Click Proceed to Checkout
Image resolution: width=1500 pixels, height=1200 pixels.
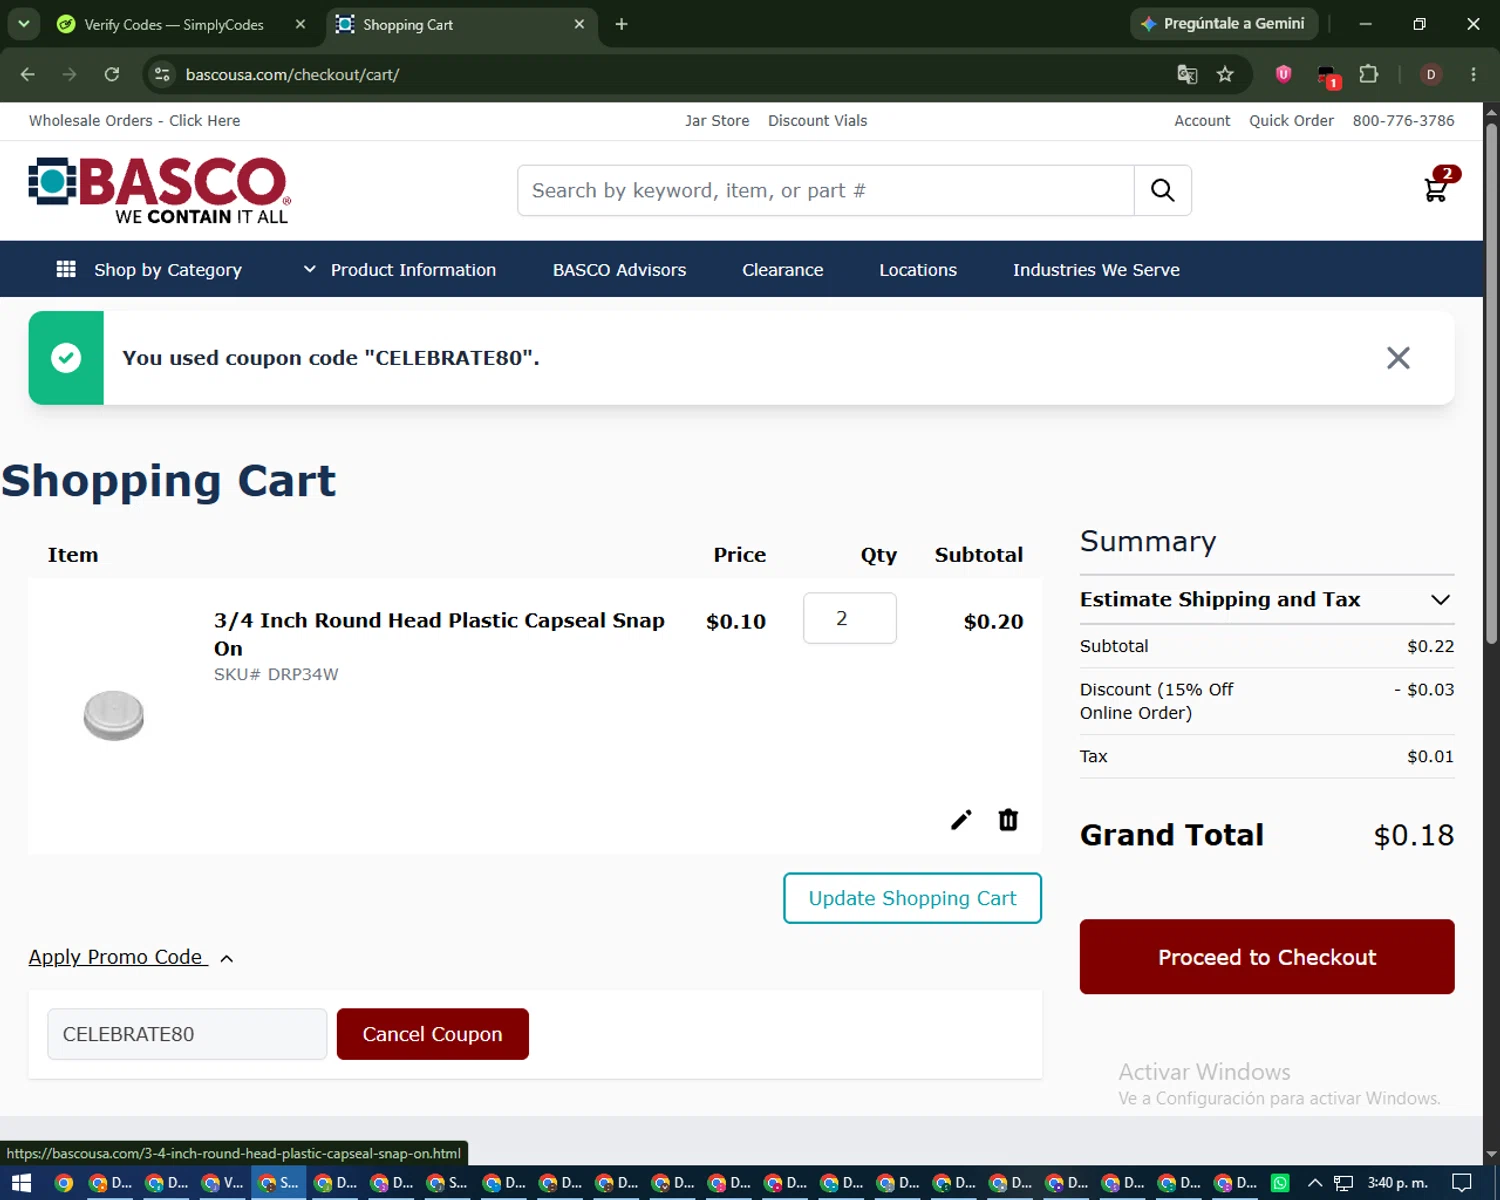1267,957
